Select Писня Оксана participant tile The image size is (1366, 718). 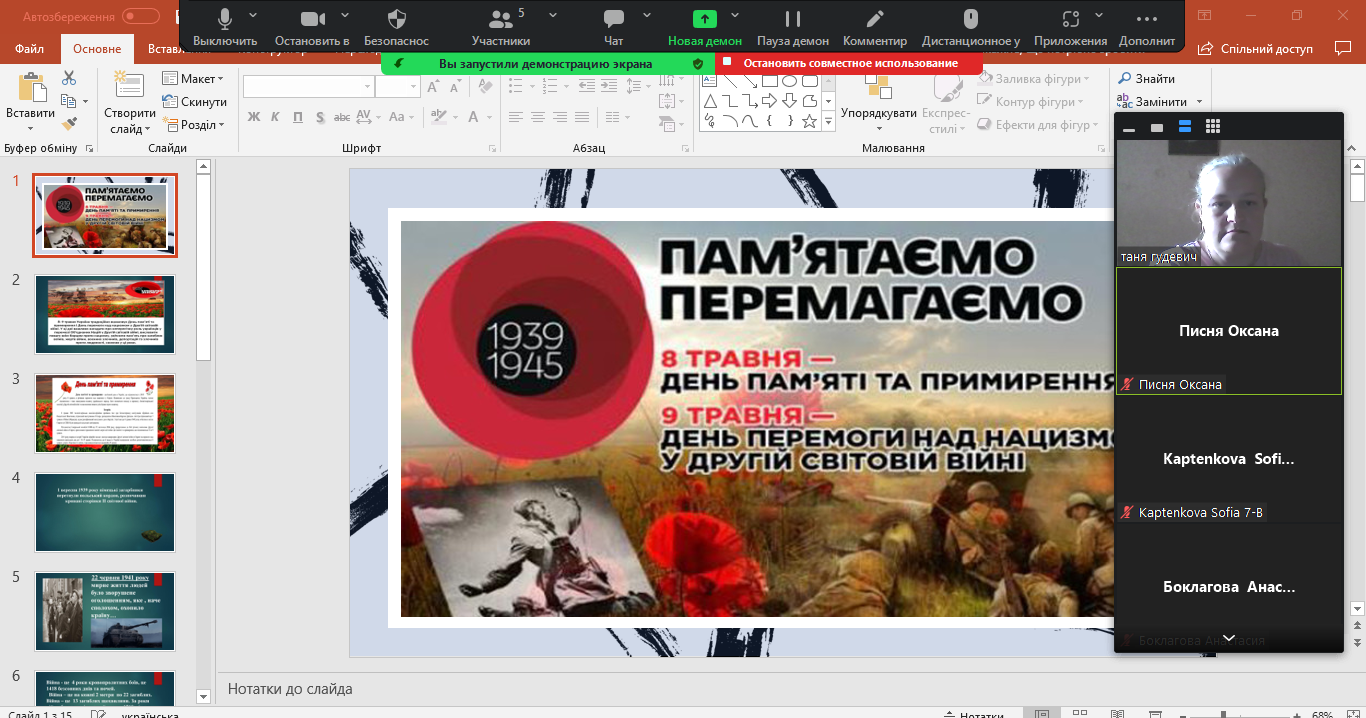[x=1228, y=331]
